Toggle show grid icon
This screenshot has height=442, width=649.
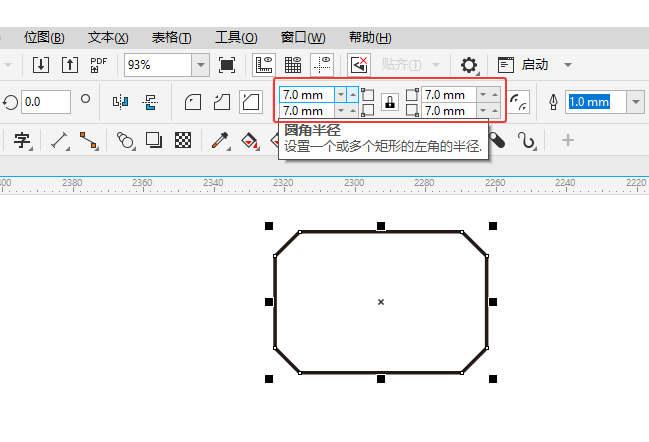tap(293, 65)
